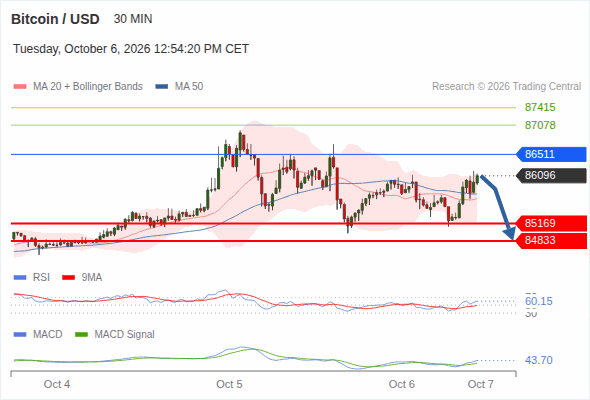Click the 9MA red legend swatch

pos(68,278)
